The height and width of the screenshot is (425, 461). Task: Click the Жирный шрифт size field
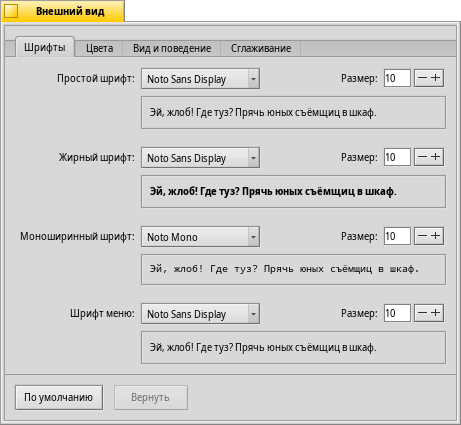397,157
